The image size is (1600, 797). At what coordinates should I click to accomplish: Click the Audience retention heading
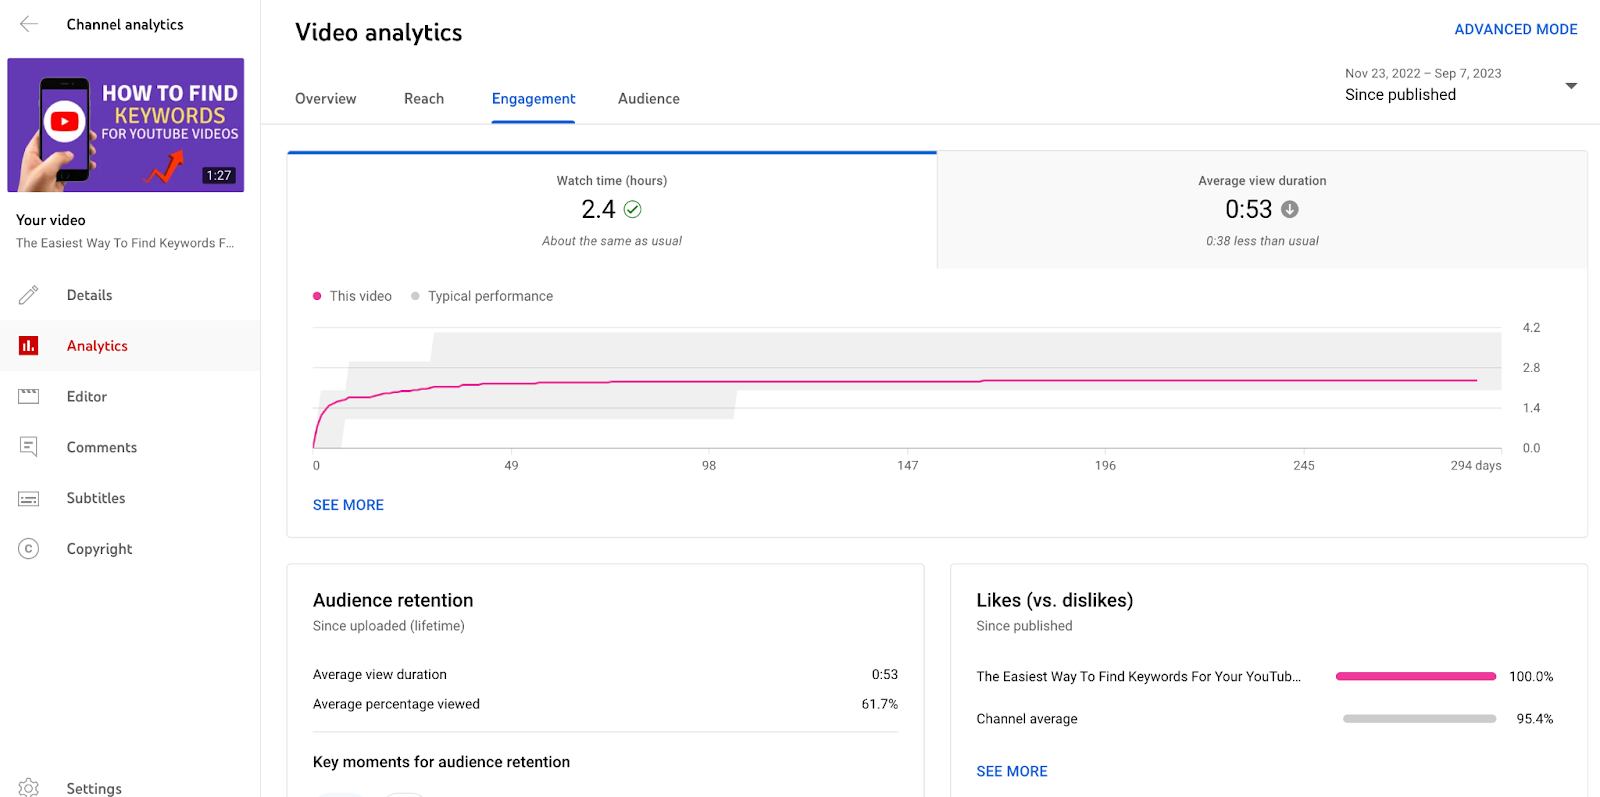393,600
